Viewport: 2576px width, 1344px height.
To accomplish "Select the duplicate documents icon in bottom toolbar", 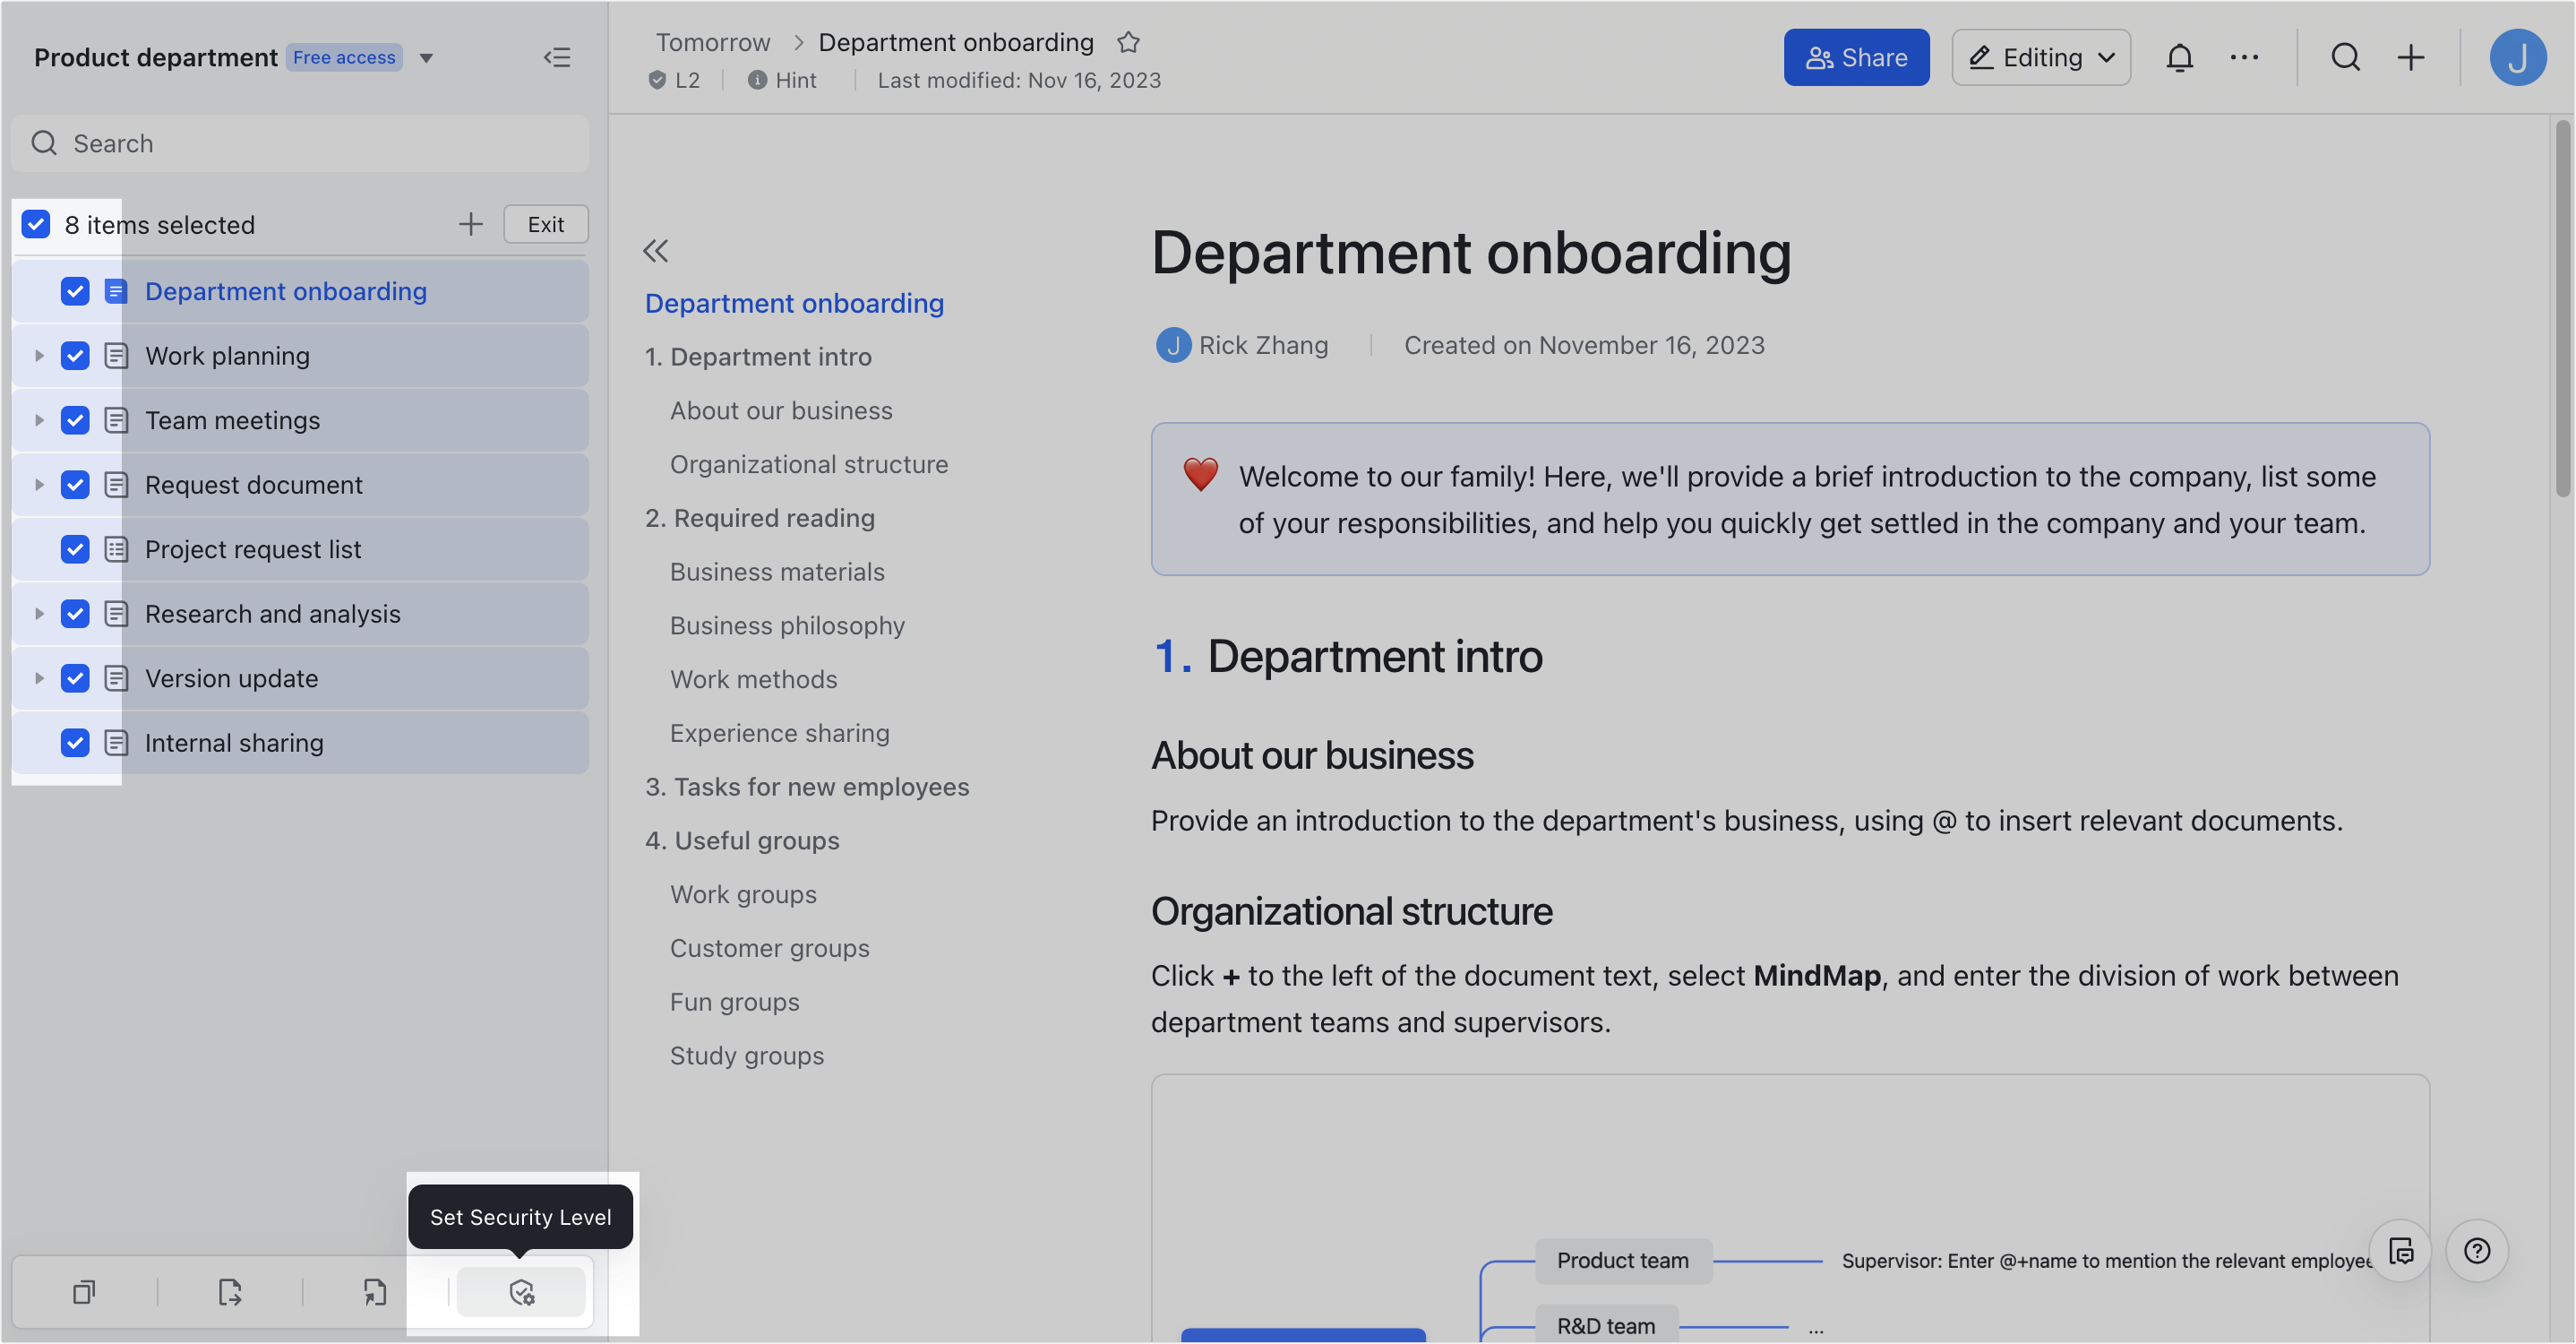I will tap(84, 1291).
